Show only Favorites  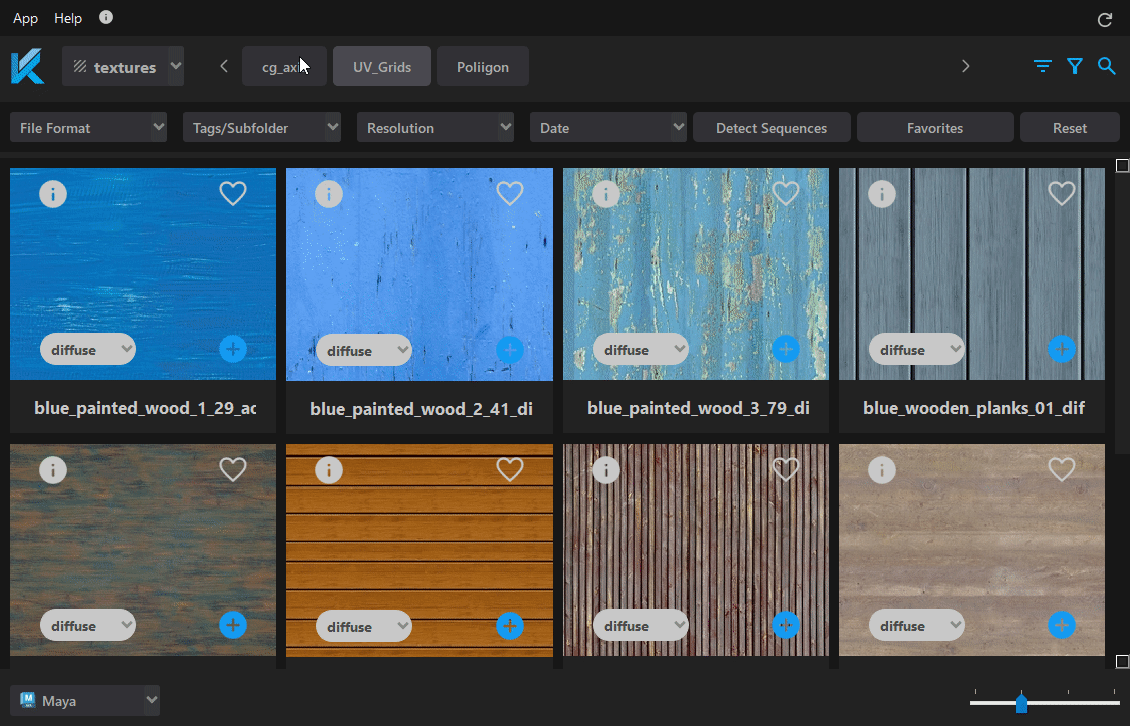tap(935, 128)
